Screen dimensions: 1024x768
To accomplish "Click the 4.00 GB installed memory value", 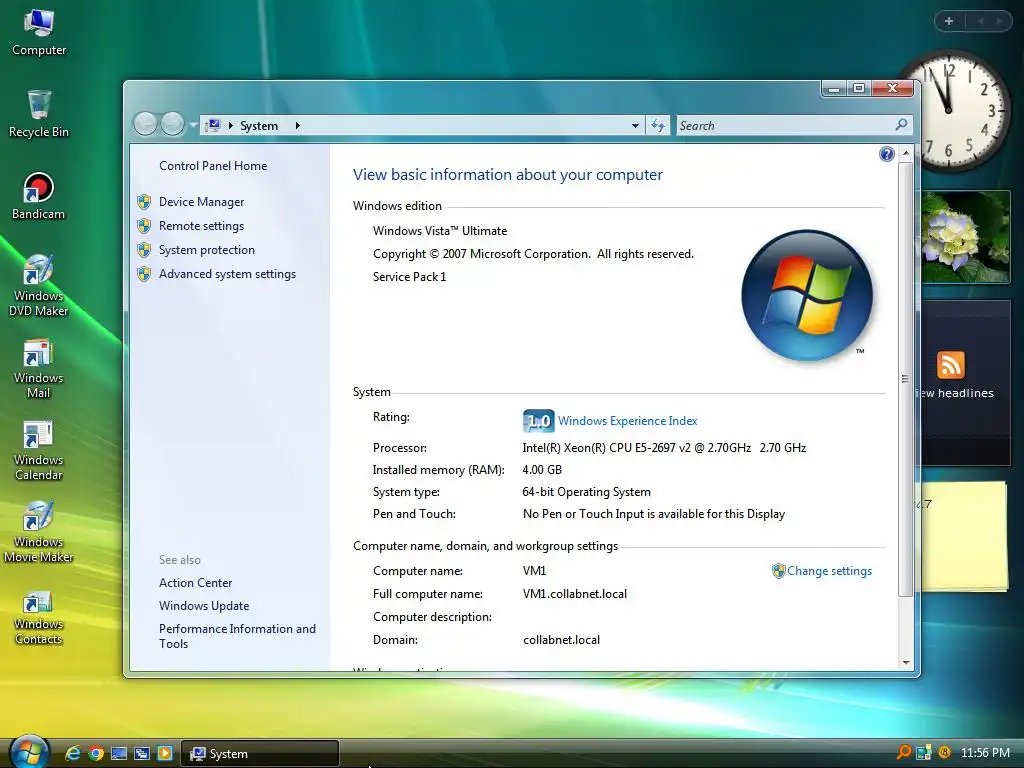I will click(x=542, y=470).
